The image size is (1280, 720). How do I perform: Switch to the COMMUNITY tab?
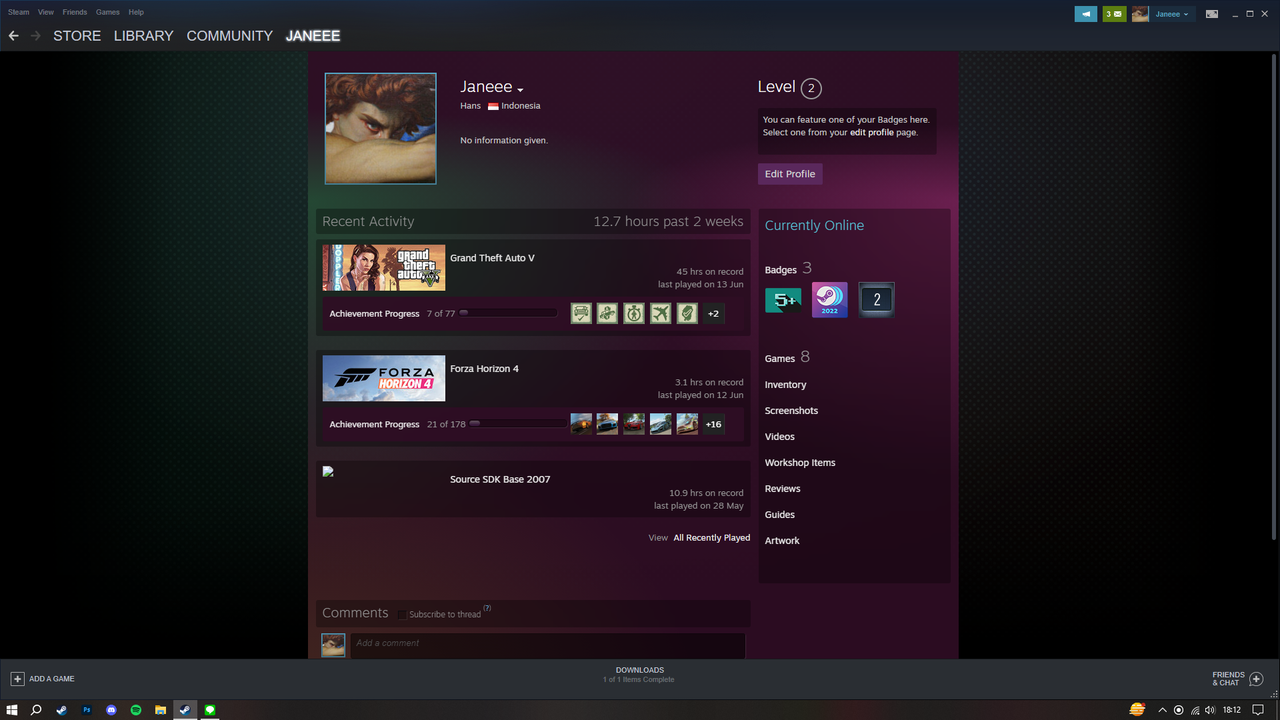pyautogui.click(x=230, y=36)
